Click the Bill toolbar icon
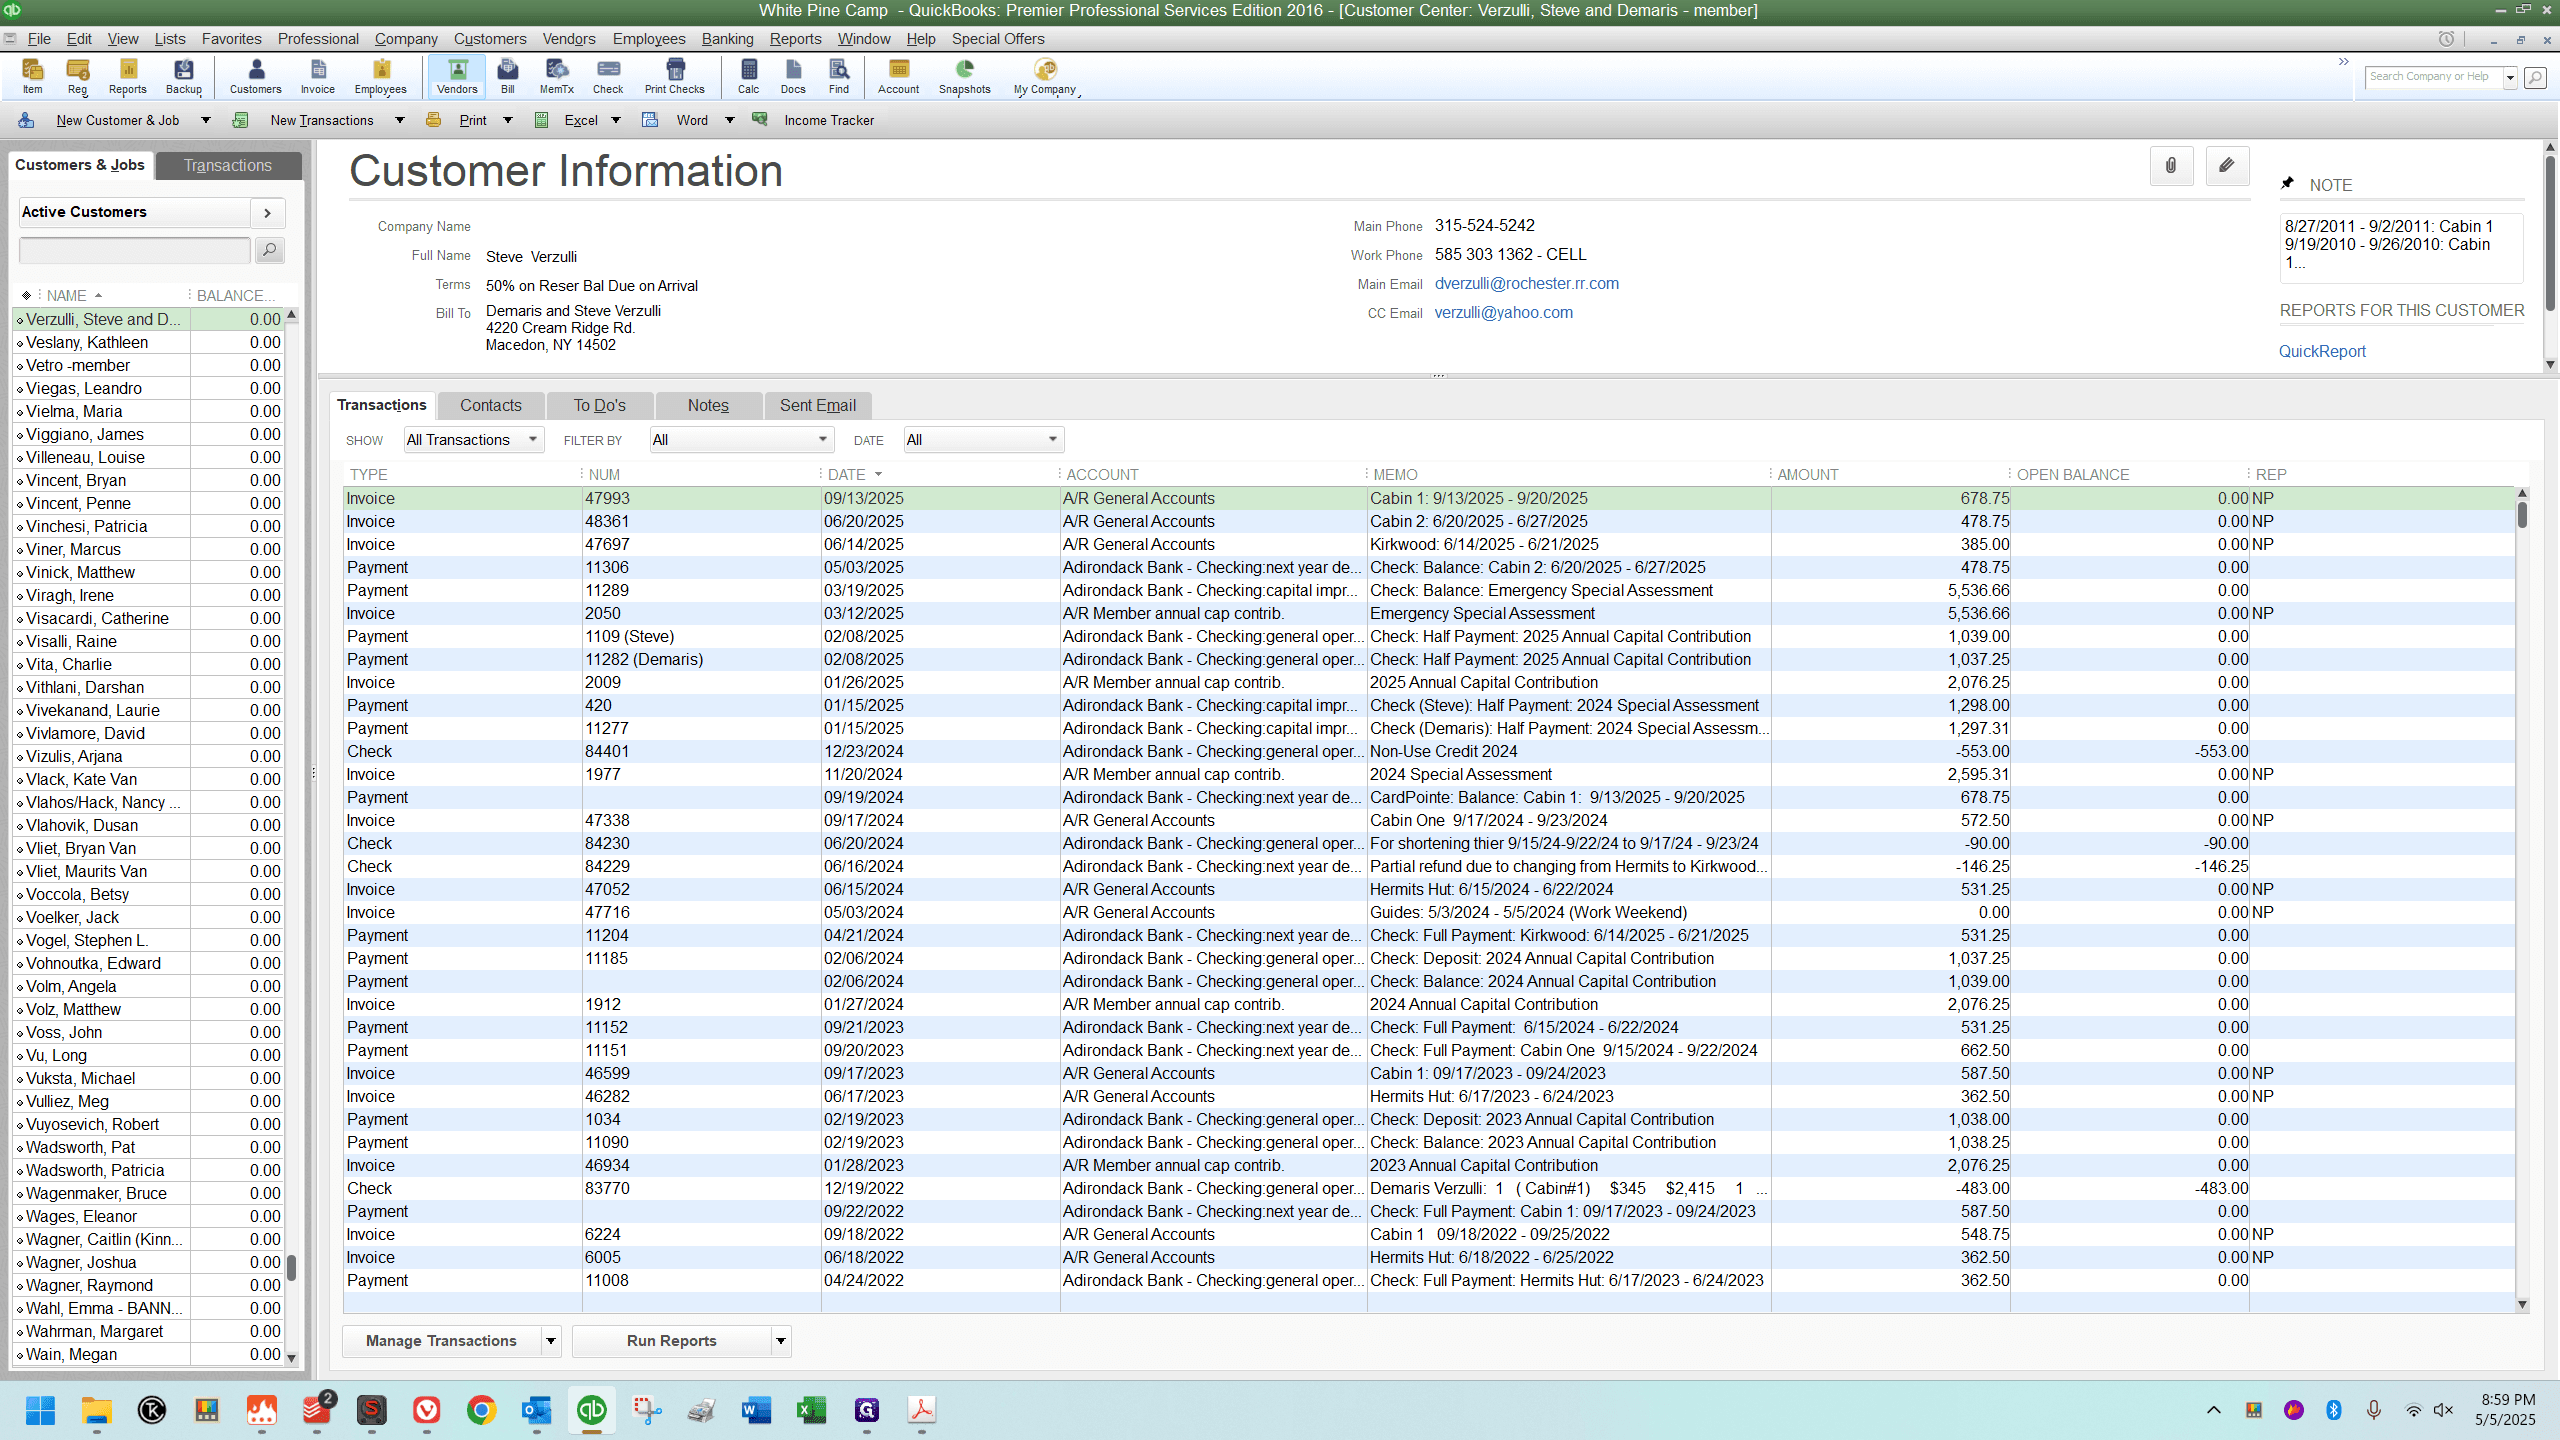 [x=507, y=77]
